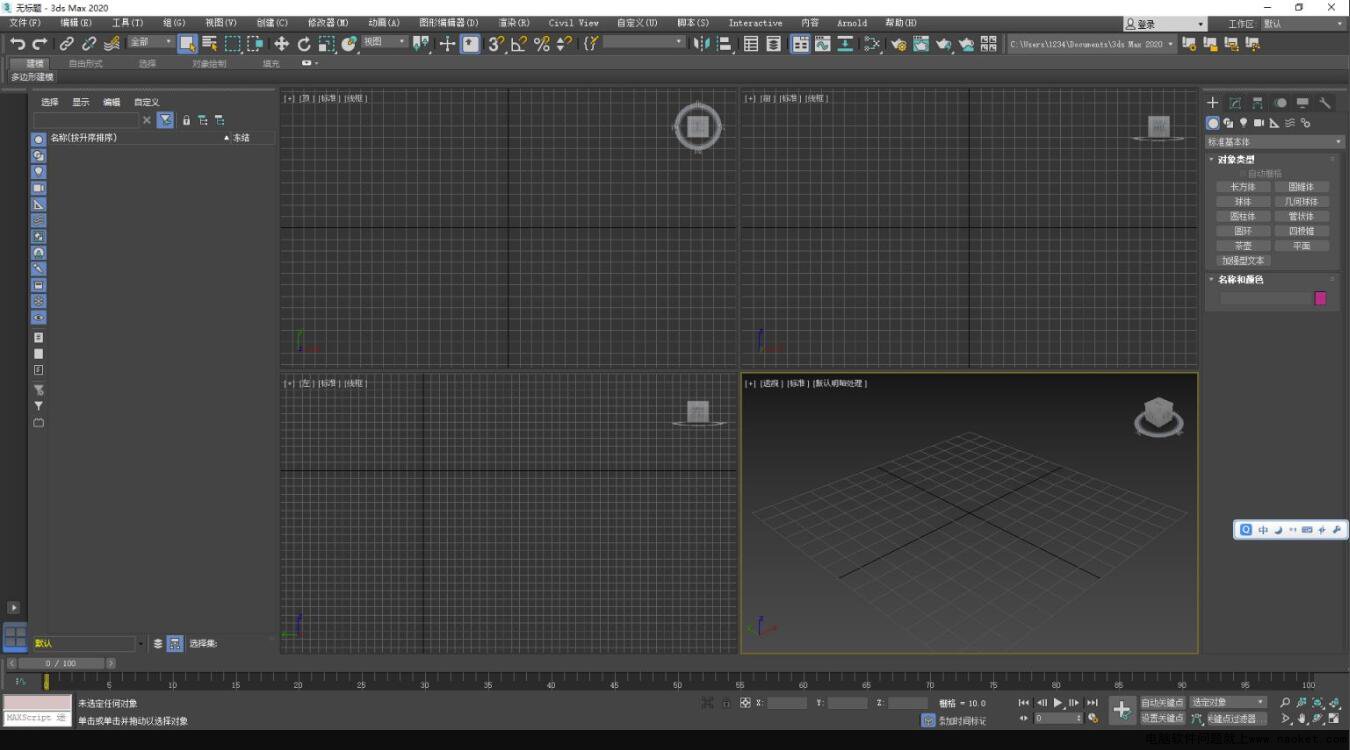Select the Move tool in the main toolbar

pos(281,44)
